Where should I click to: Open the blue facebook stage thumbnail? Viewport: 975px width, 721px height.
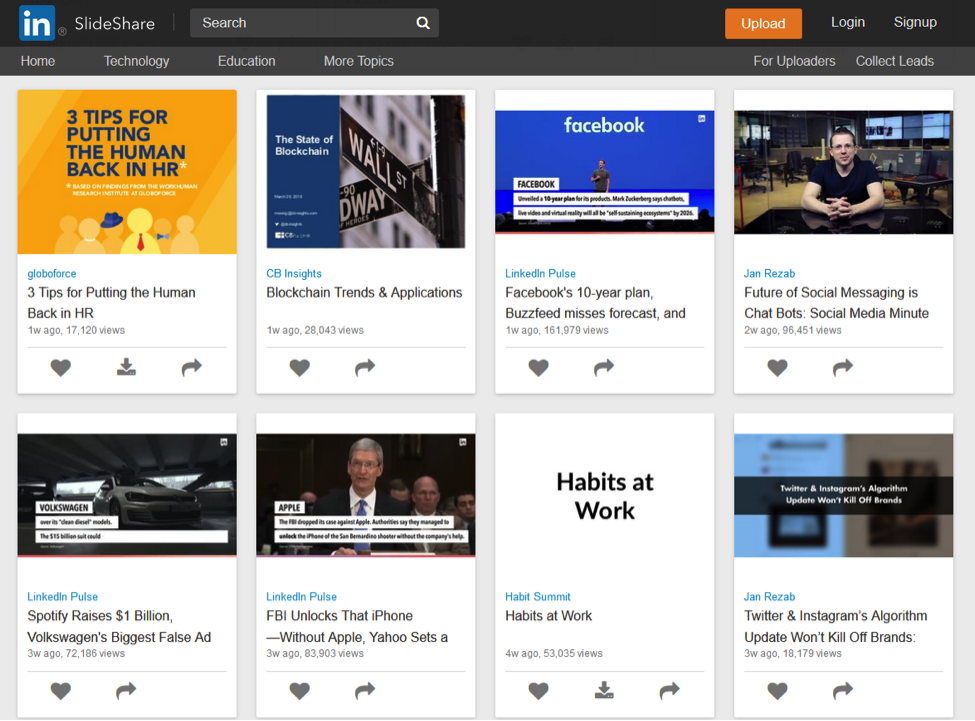pyautogui.click(x=604, y=172)
